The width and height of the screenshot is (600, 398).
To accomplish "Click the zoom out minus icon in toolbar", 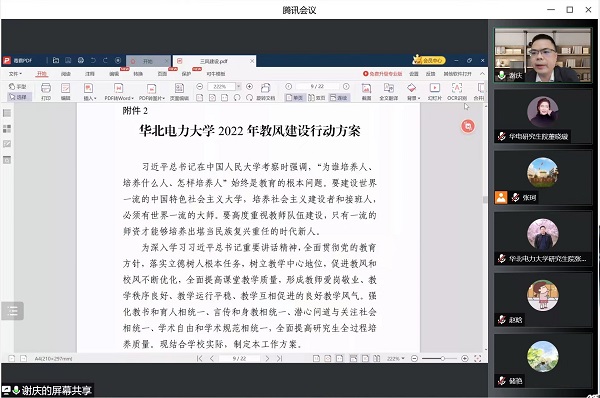I will 199,86.
